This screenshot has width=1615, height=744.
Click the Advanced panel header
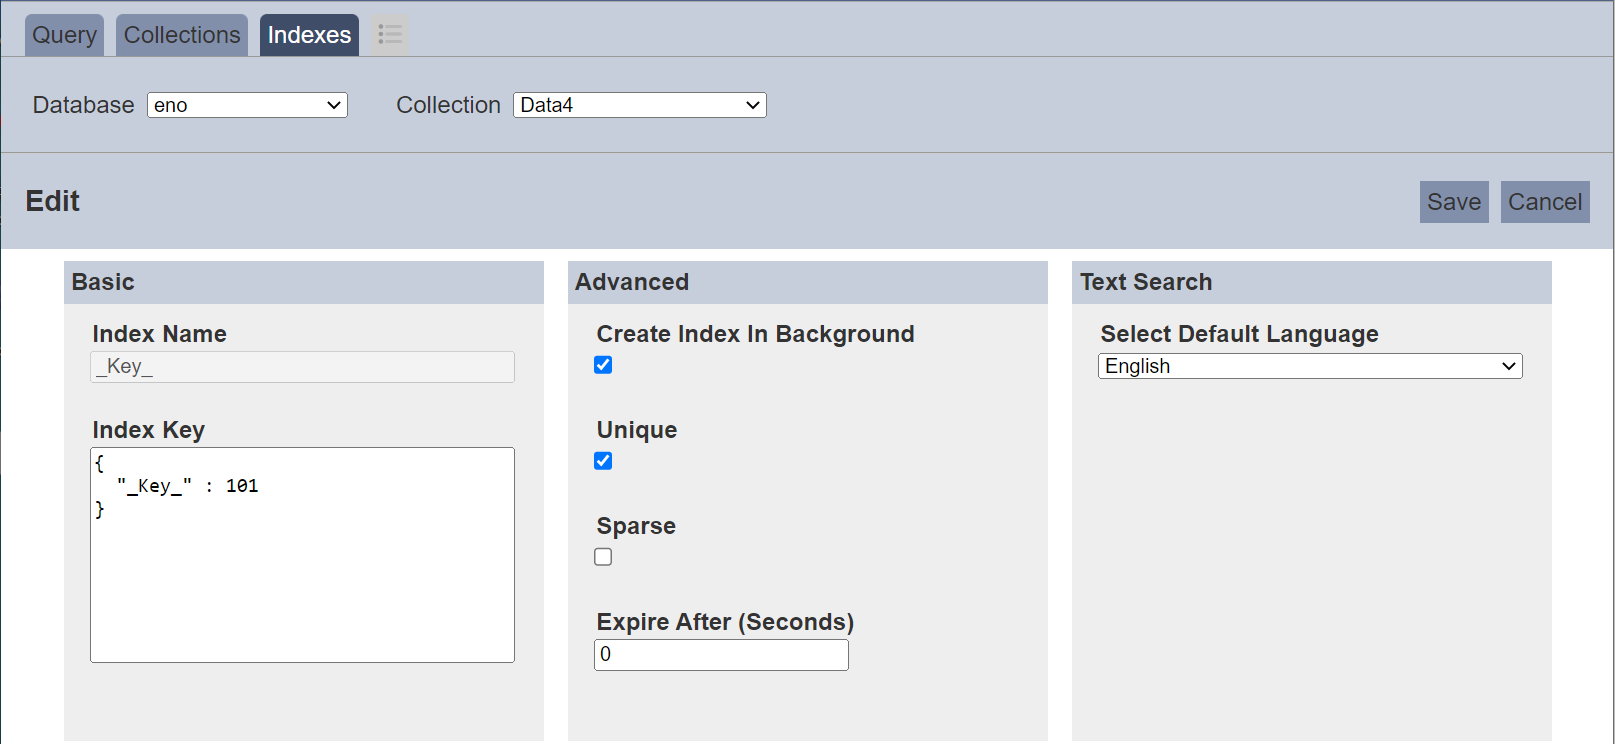[x=808, y=282]
